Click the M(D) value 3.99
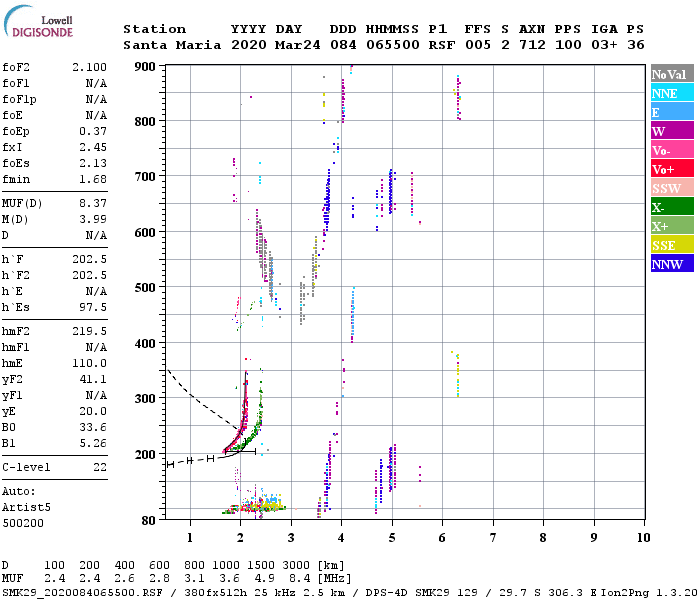Viewport: 700px width, 600px height. pos(93,219)
